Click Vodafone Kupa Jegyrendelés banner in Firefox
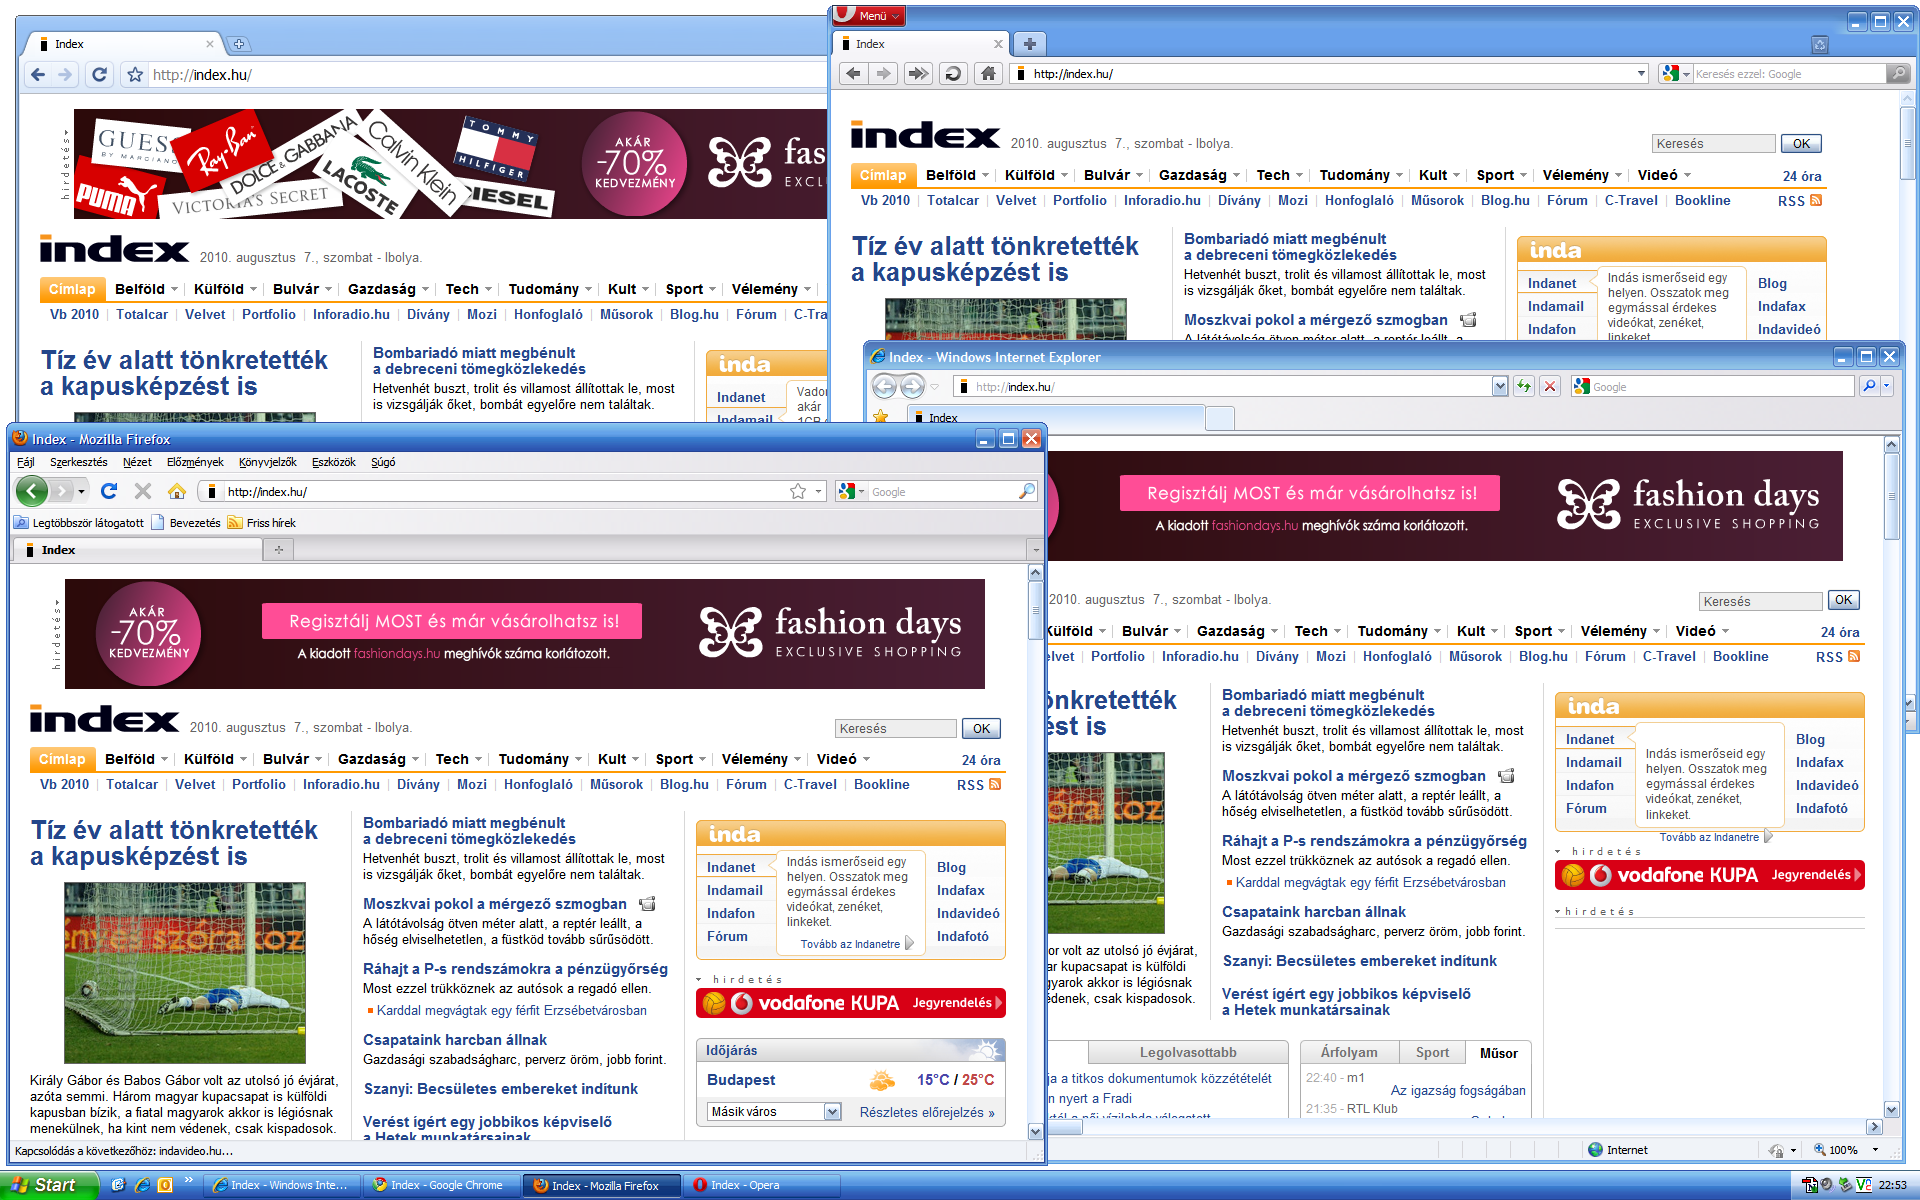Screen dimensions: 1920x1200 (850, 1002)
